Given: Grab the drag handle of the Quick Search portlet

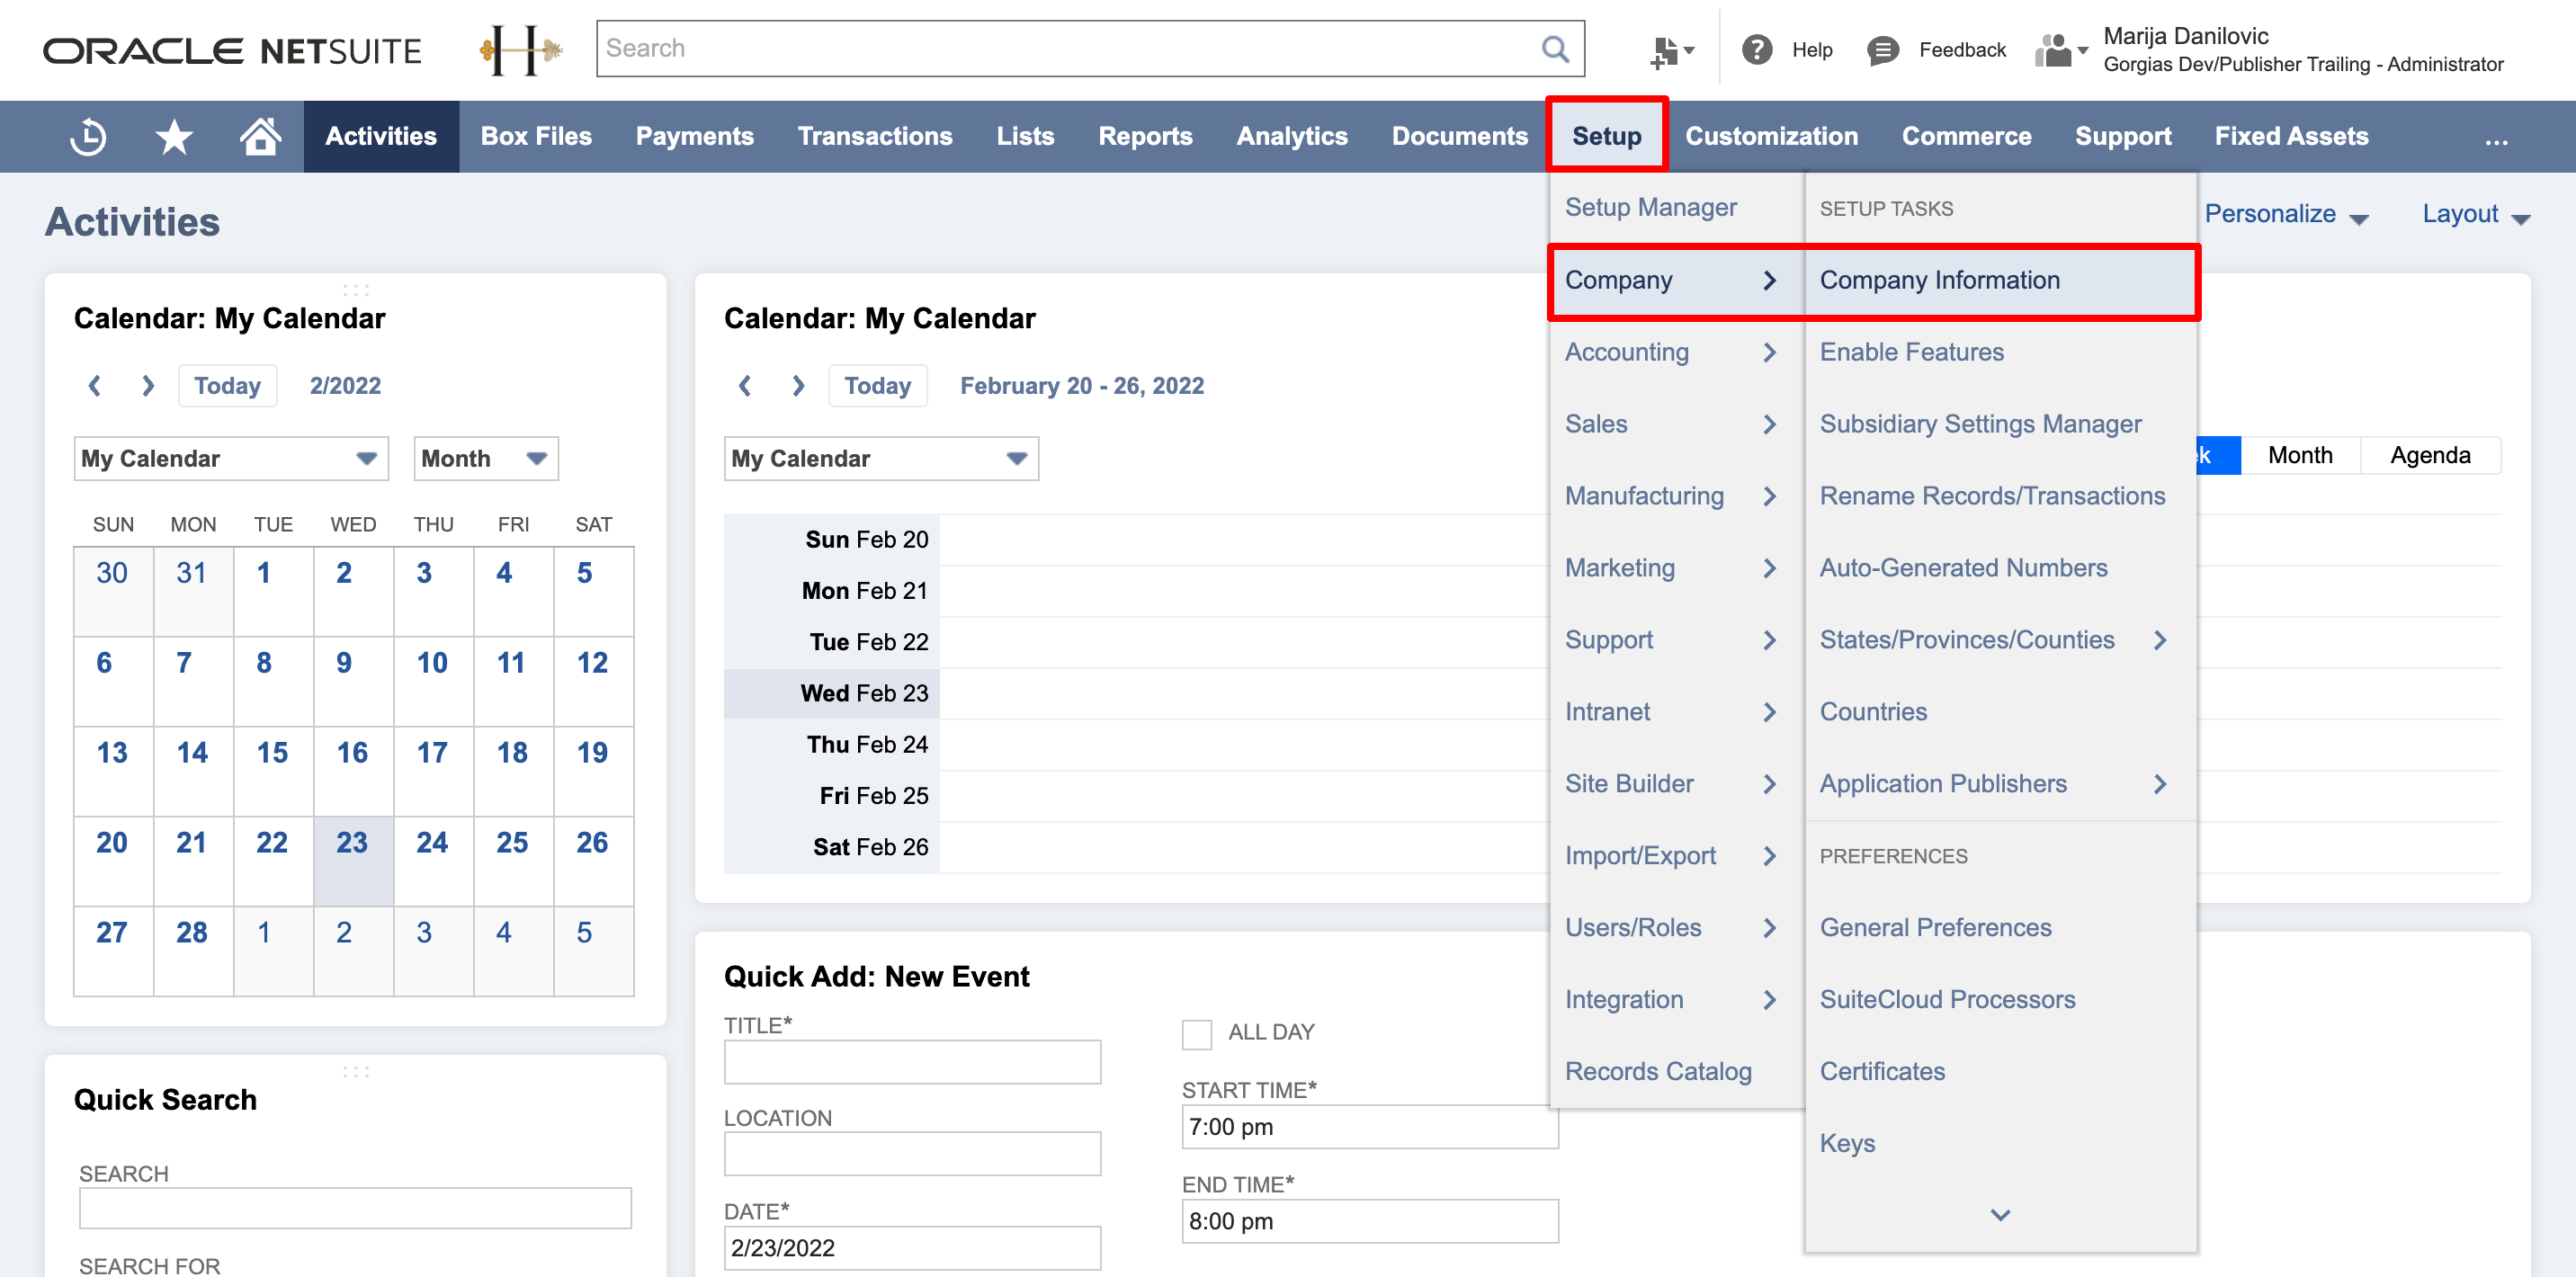Looking at the screenshot, I should click(355, 1072).
